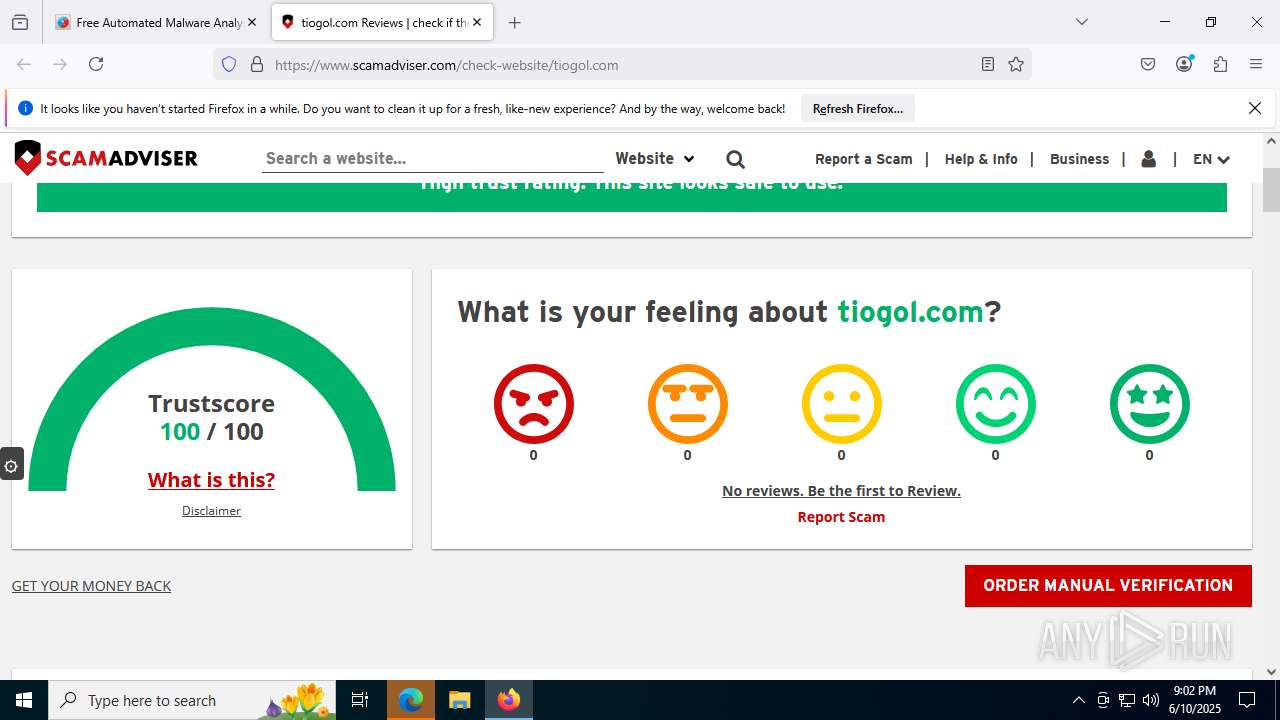Image resolution: width=1280 pixels, height=720 pixels.
Task: Show site security padlock info
Action: click(x=257, y=64)
